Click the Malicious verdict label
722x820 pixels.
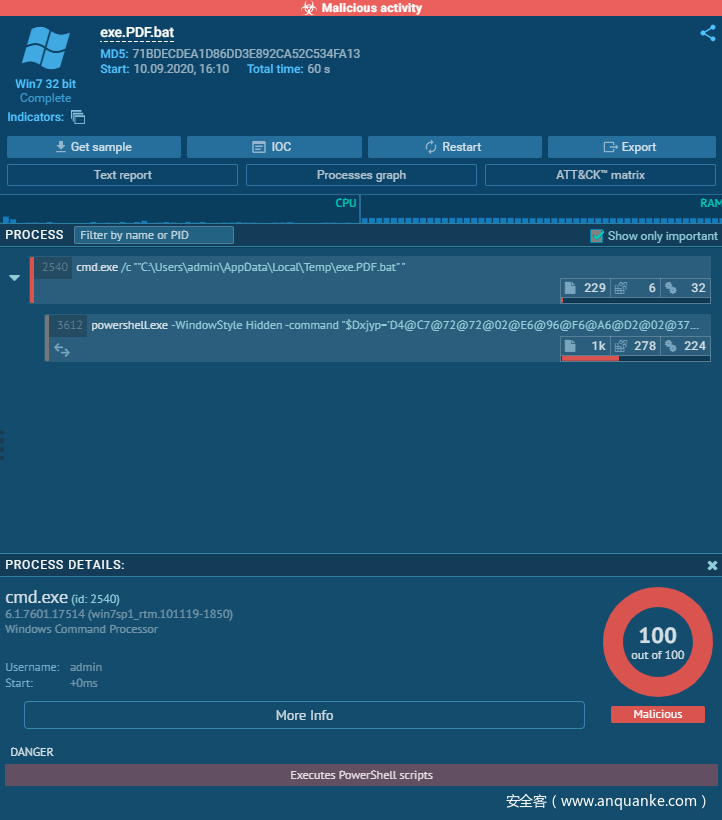(x=658, y=714)
